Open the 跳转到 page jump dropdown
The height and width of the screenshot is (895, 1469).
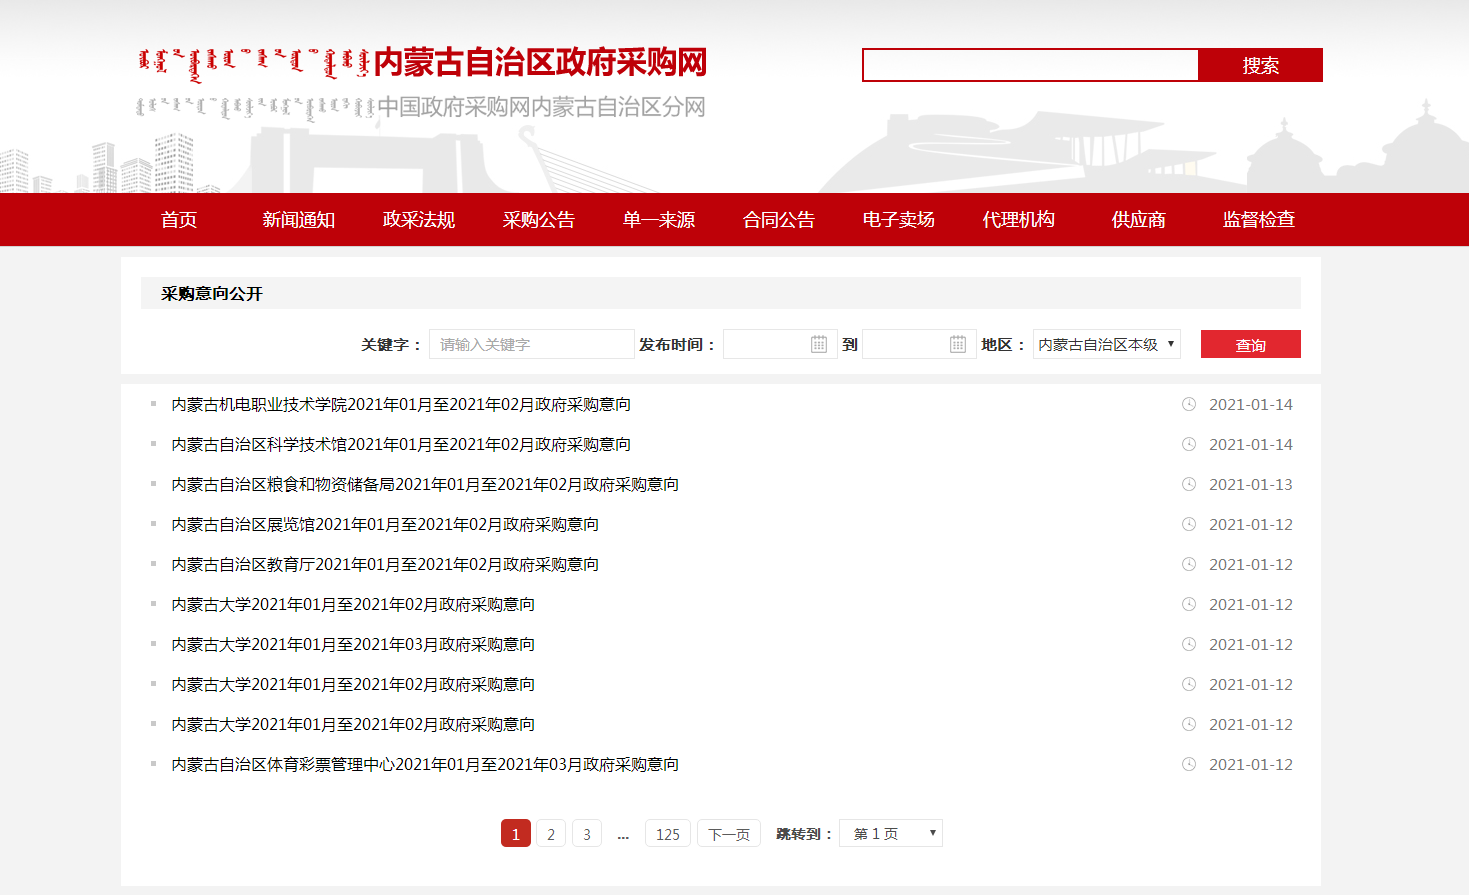[891, 834]
